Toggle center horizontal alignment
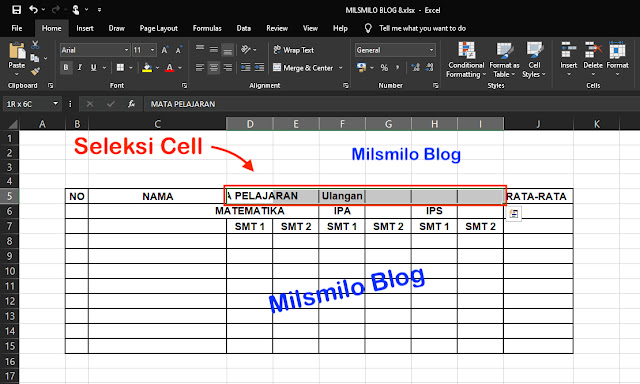Screen dimensions: 640x384 (x=214, y=67)
